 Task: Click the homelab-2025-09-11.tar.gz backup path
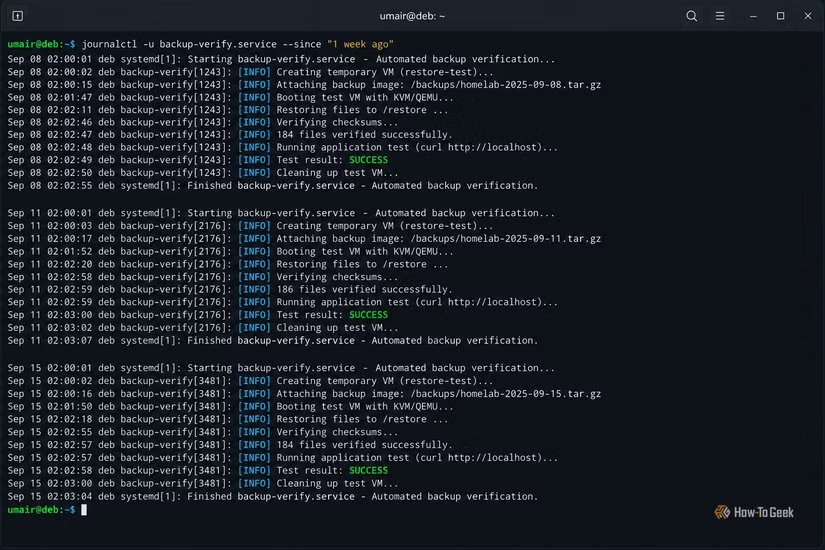tap(506, 238)
